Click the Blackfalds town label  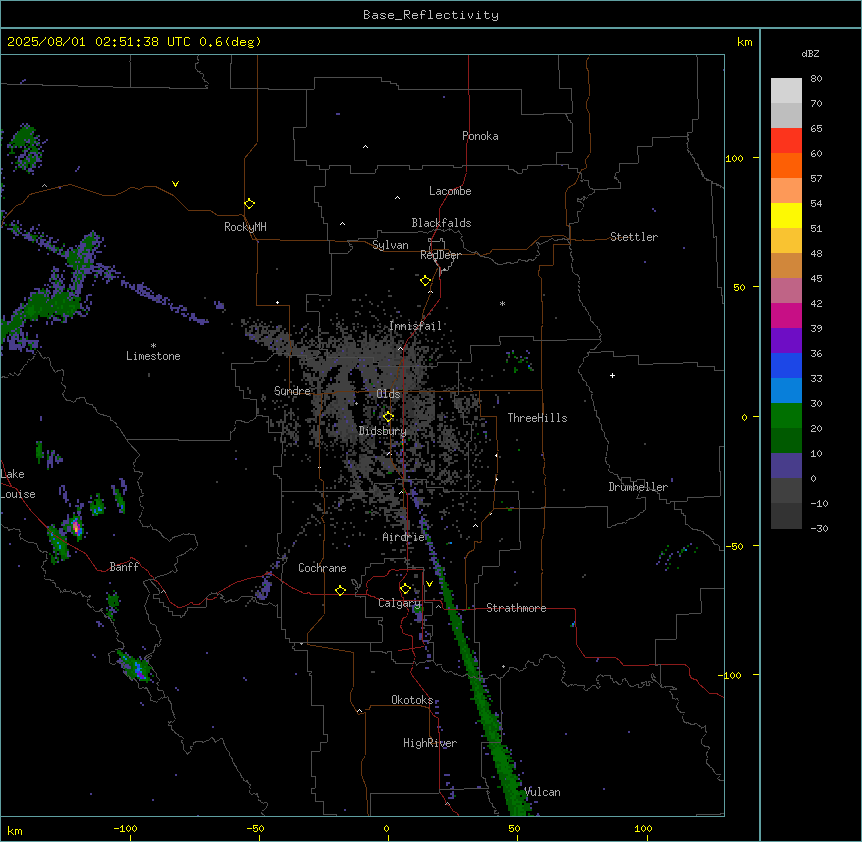coord(441,223)
